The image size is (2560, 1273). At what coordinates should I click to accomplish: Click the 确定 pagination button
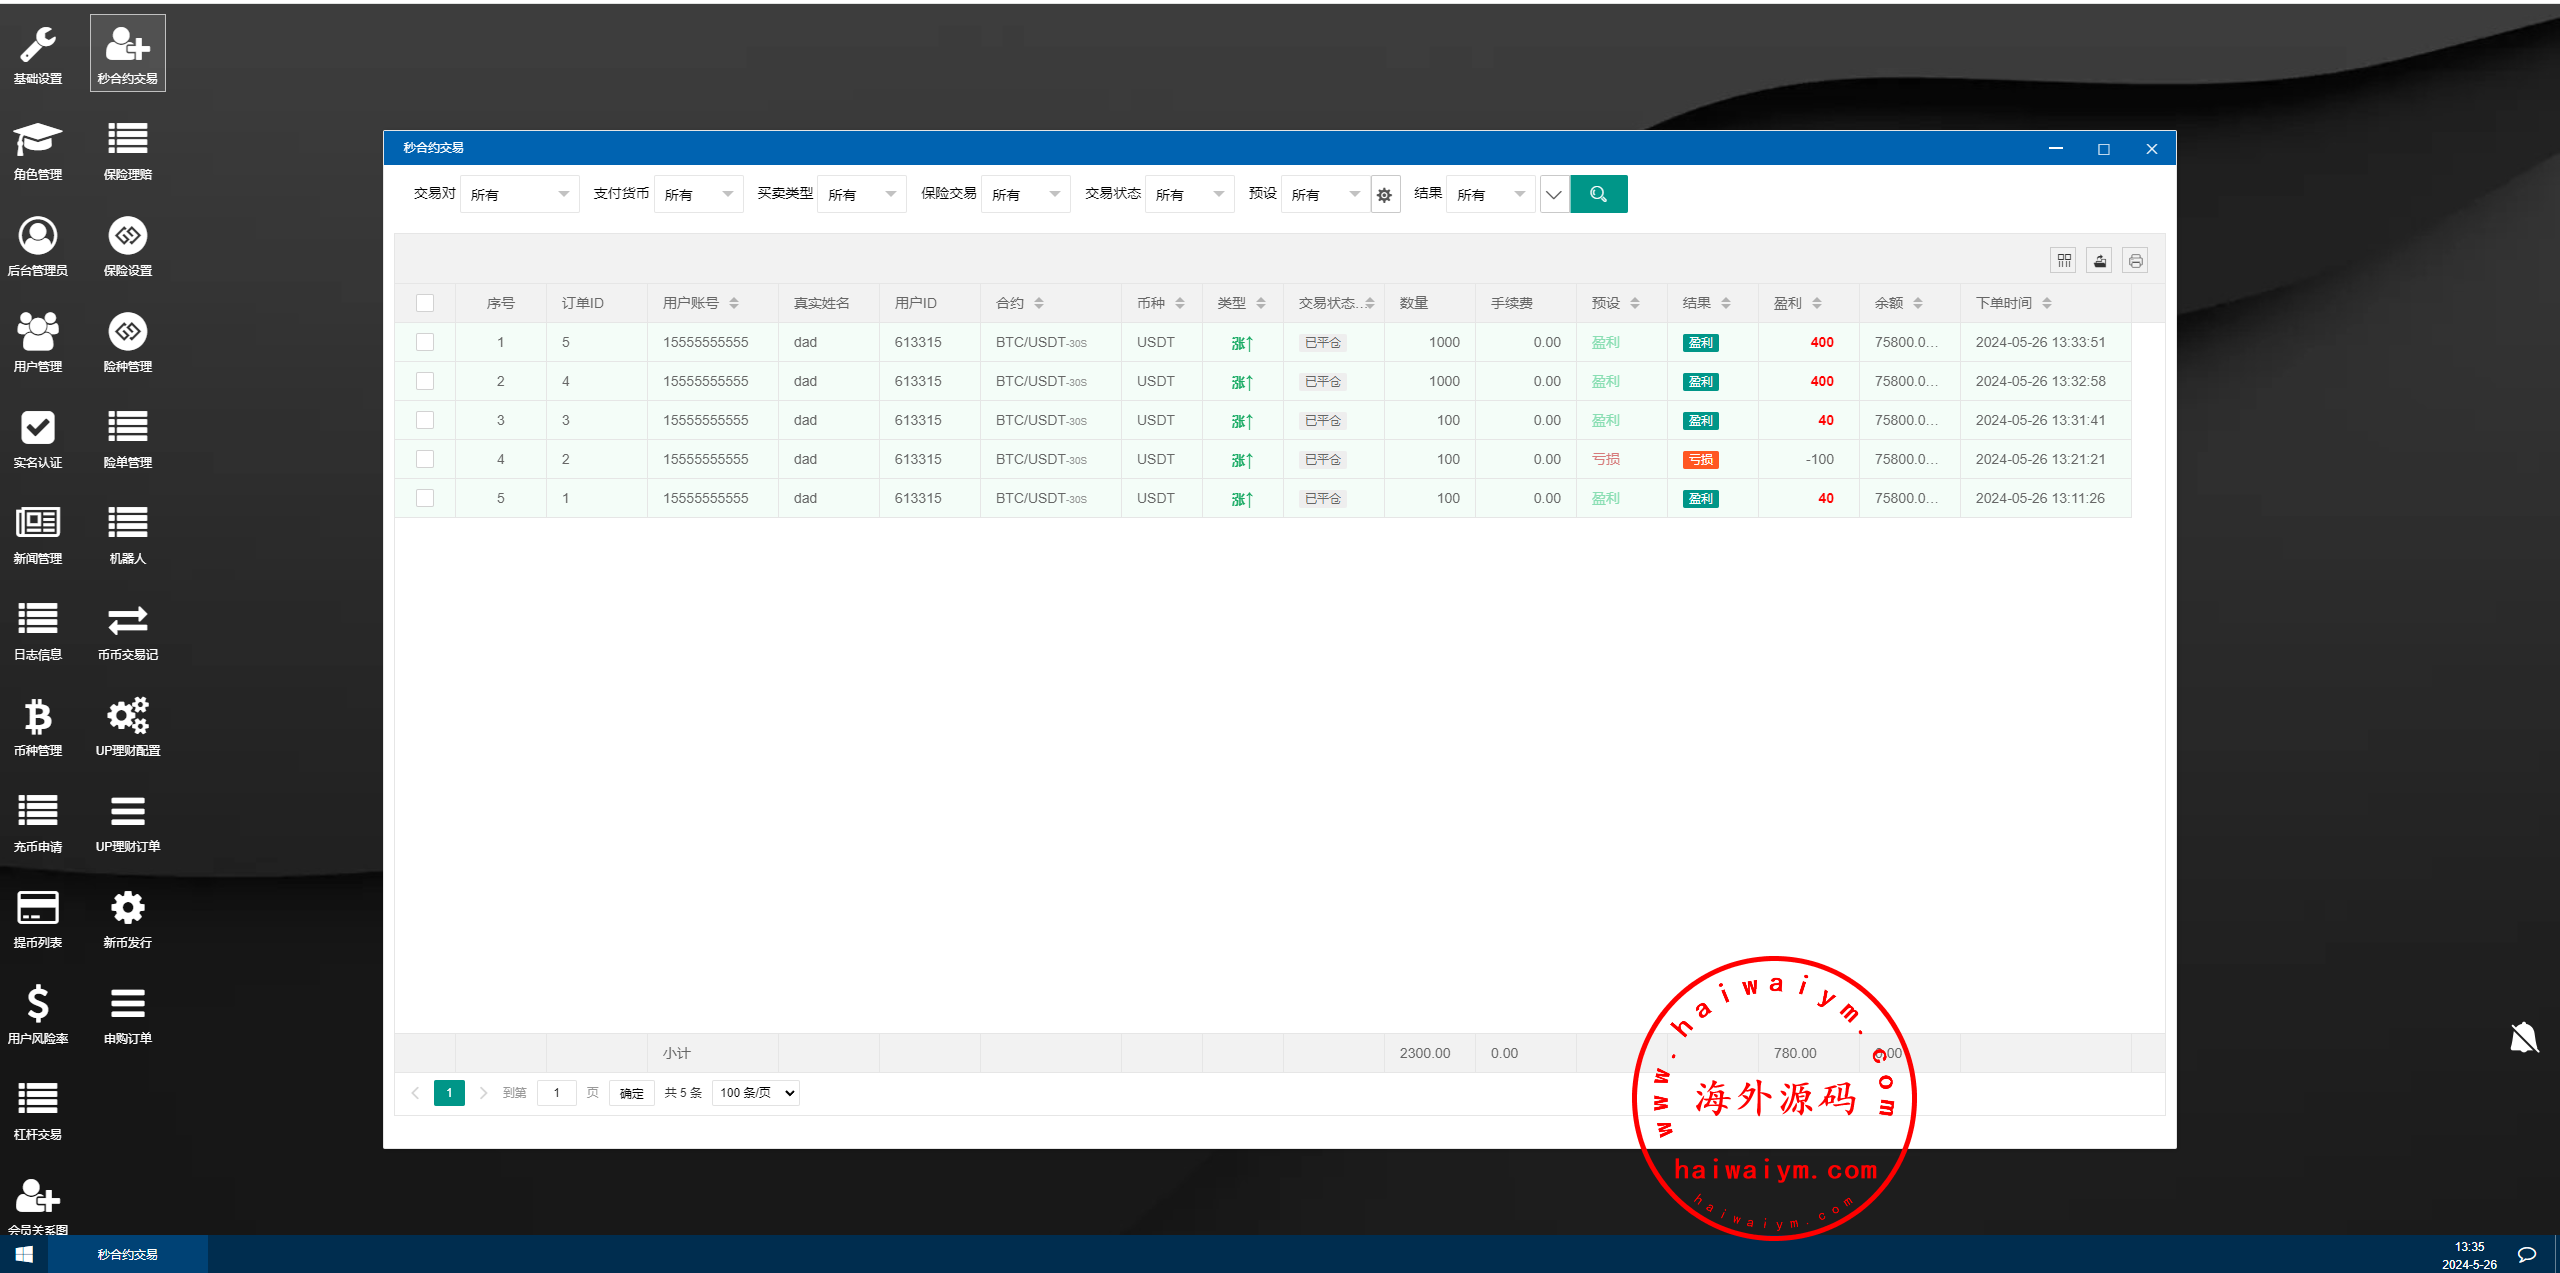click(631, 1093)
